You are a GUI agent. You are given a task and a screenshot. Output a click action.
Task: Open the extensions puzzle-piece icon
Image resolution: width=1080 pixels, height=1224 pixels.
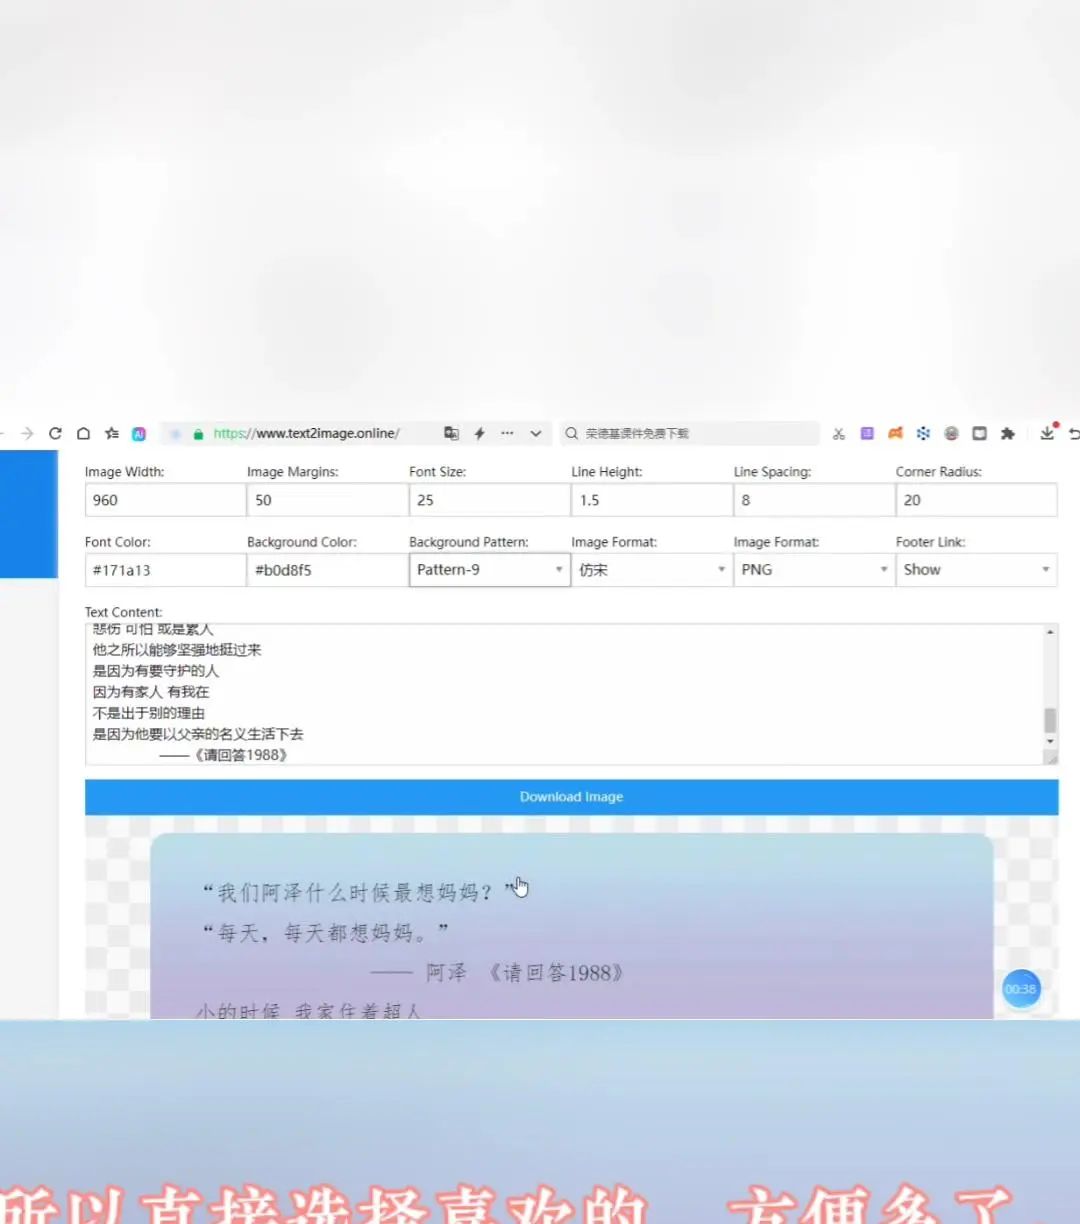(x=1009, y=433)
